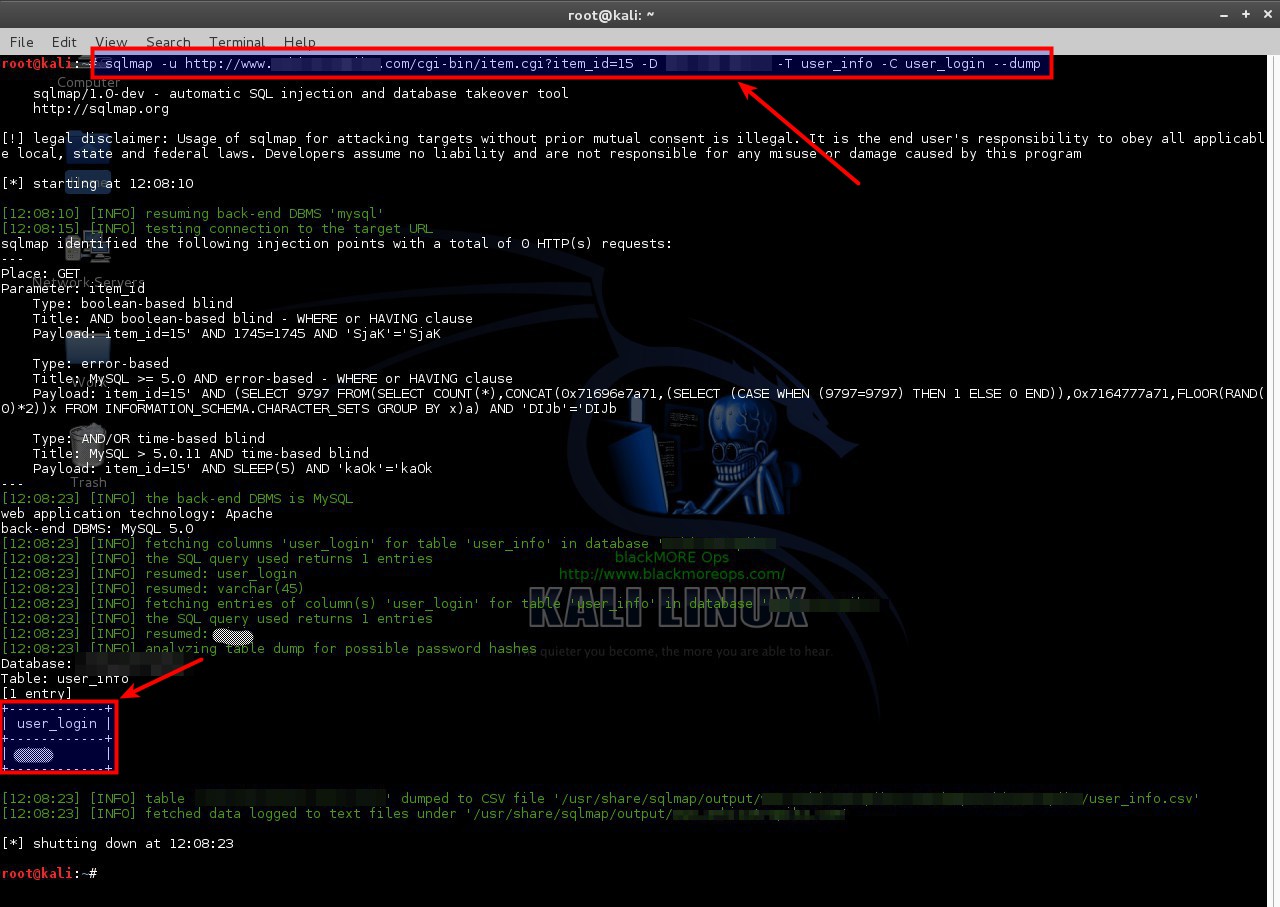Open the Terminal menu
This screenshot has height=907, width=1280.
(x=237, y=42)
